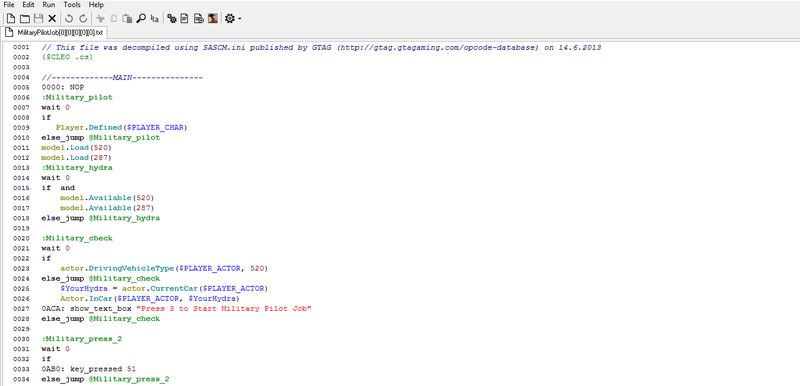Screen dimensions: 800x386
Task: Open Replace with the 'b-a' icon
Action: point(155,18)
